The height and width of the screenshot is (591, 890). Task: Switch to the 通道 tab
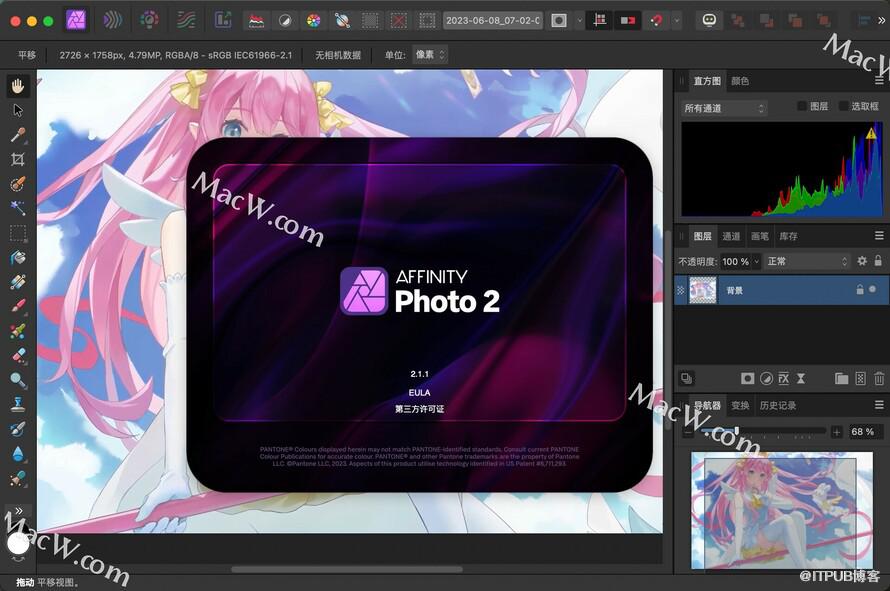[731, 236]
